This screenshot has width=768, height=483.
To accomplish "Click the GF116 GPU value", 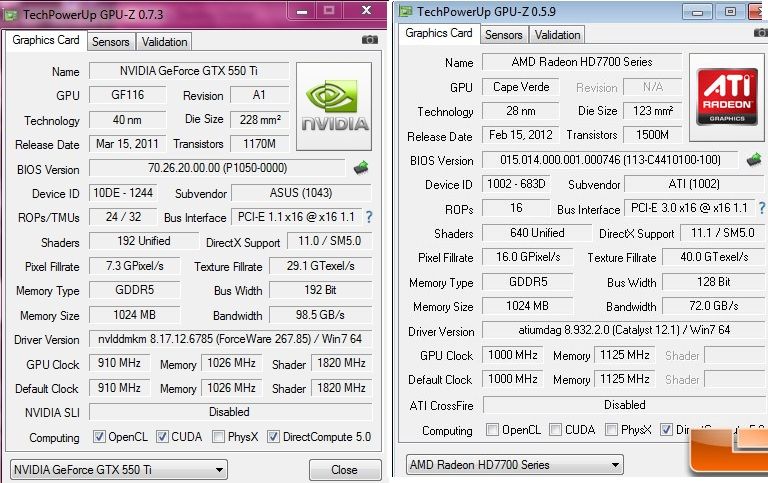I will point(127,95).
